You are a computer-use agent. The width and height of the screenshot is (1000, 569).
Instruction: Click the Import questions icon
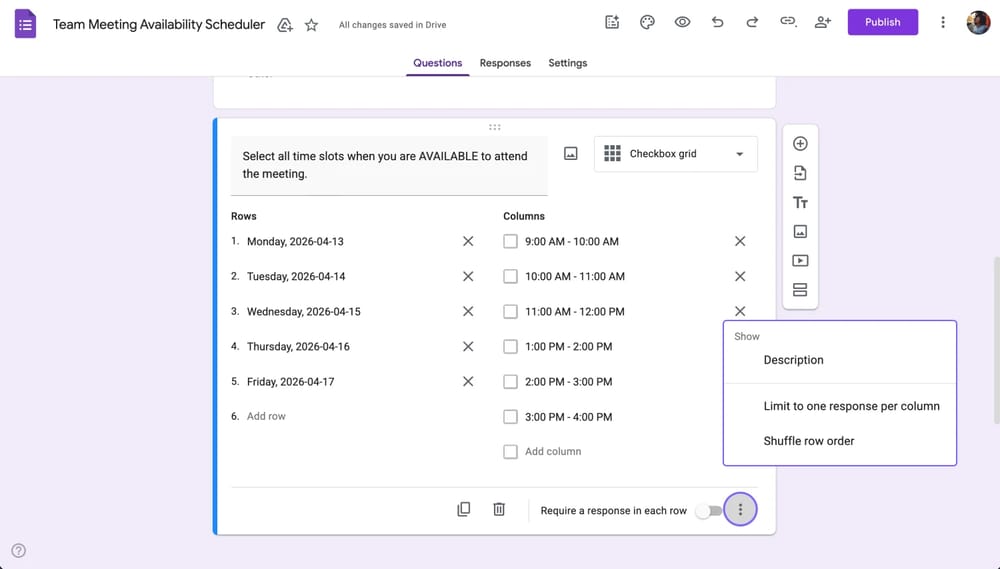coord(800,173)
